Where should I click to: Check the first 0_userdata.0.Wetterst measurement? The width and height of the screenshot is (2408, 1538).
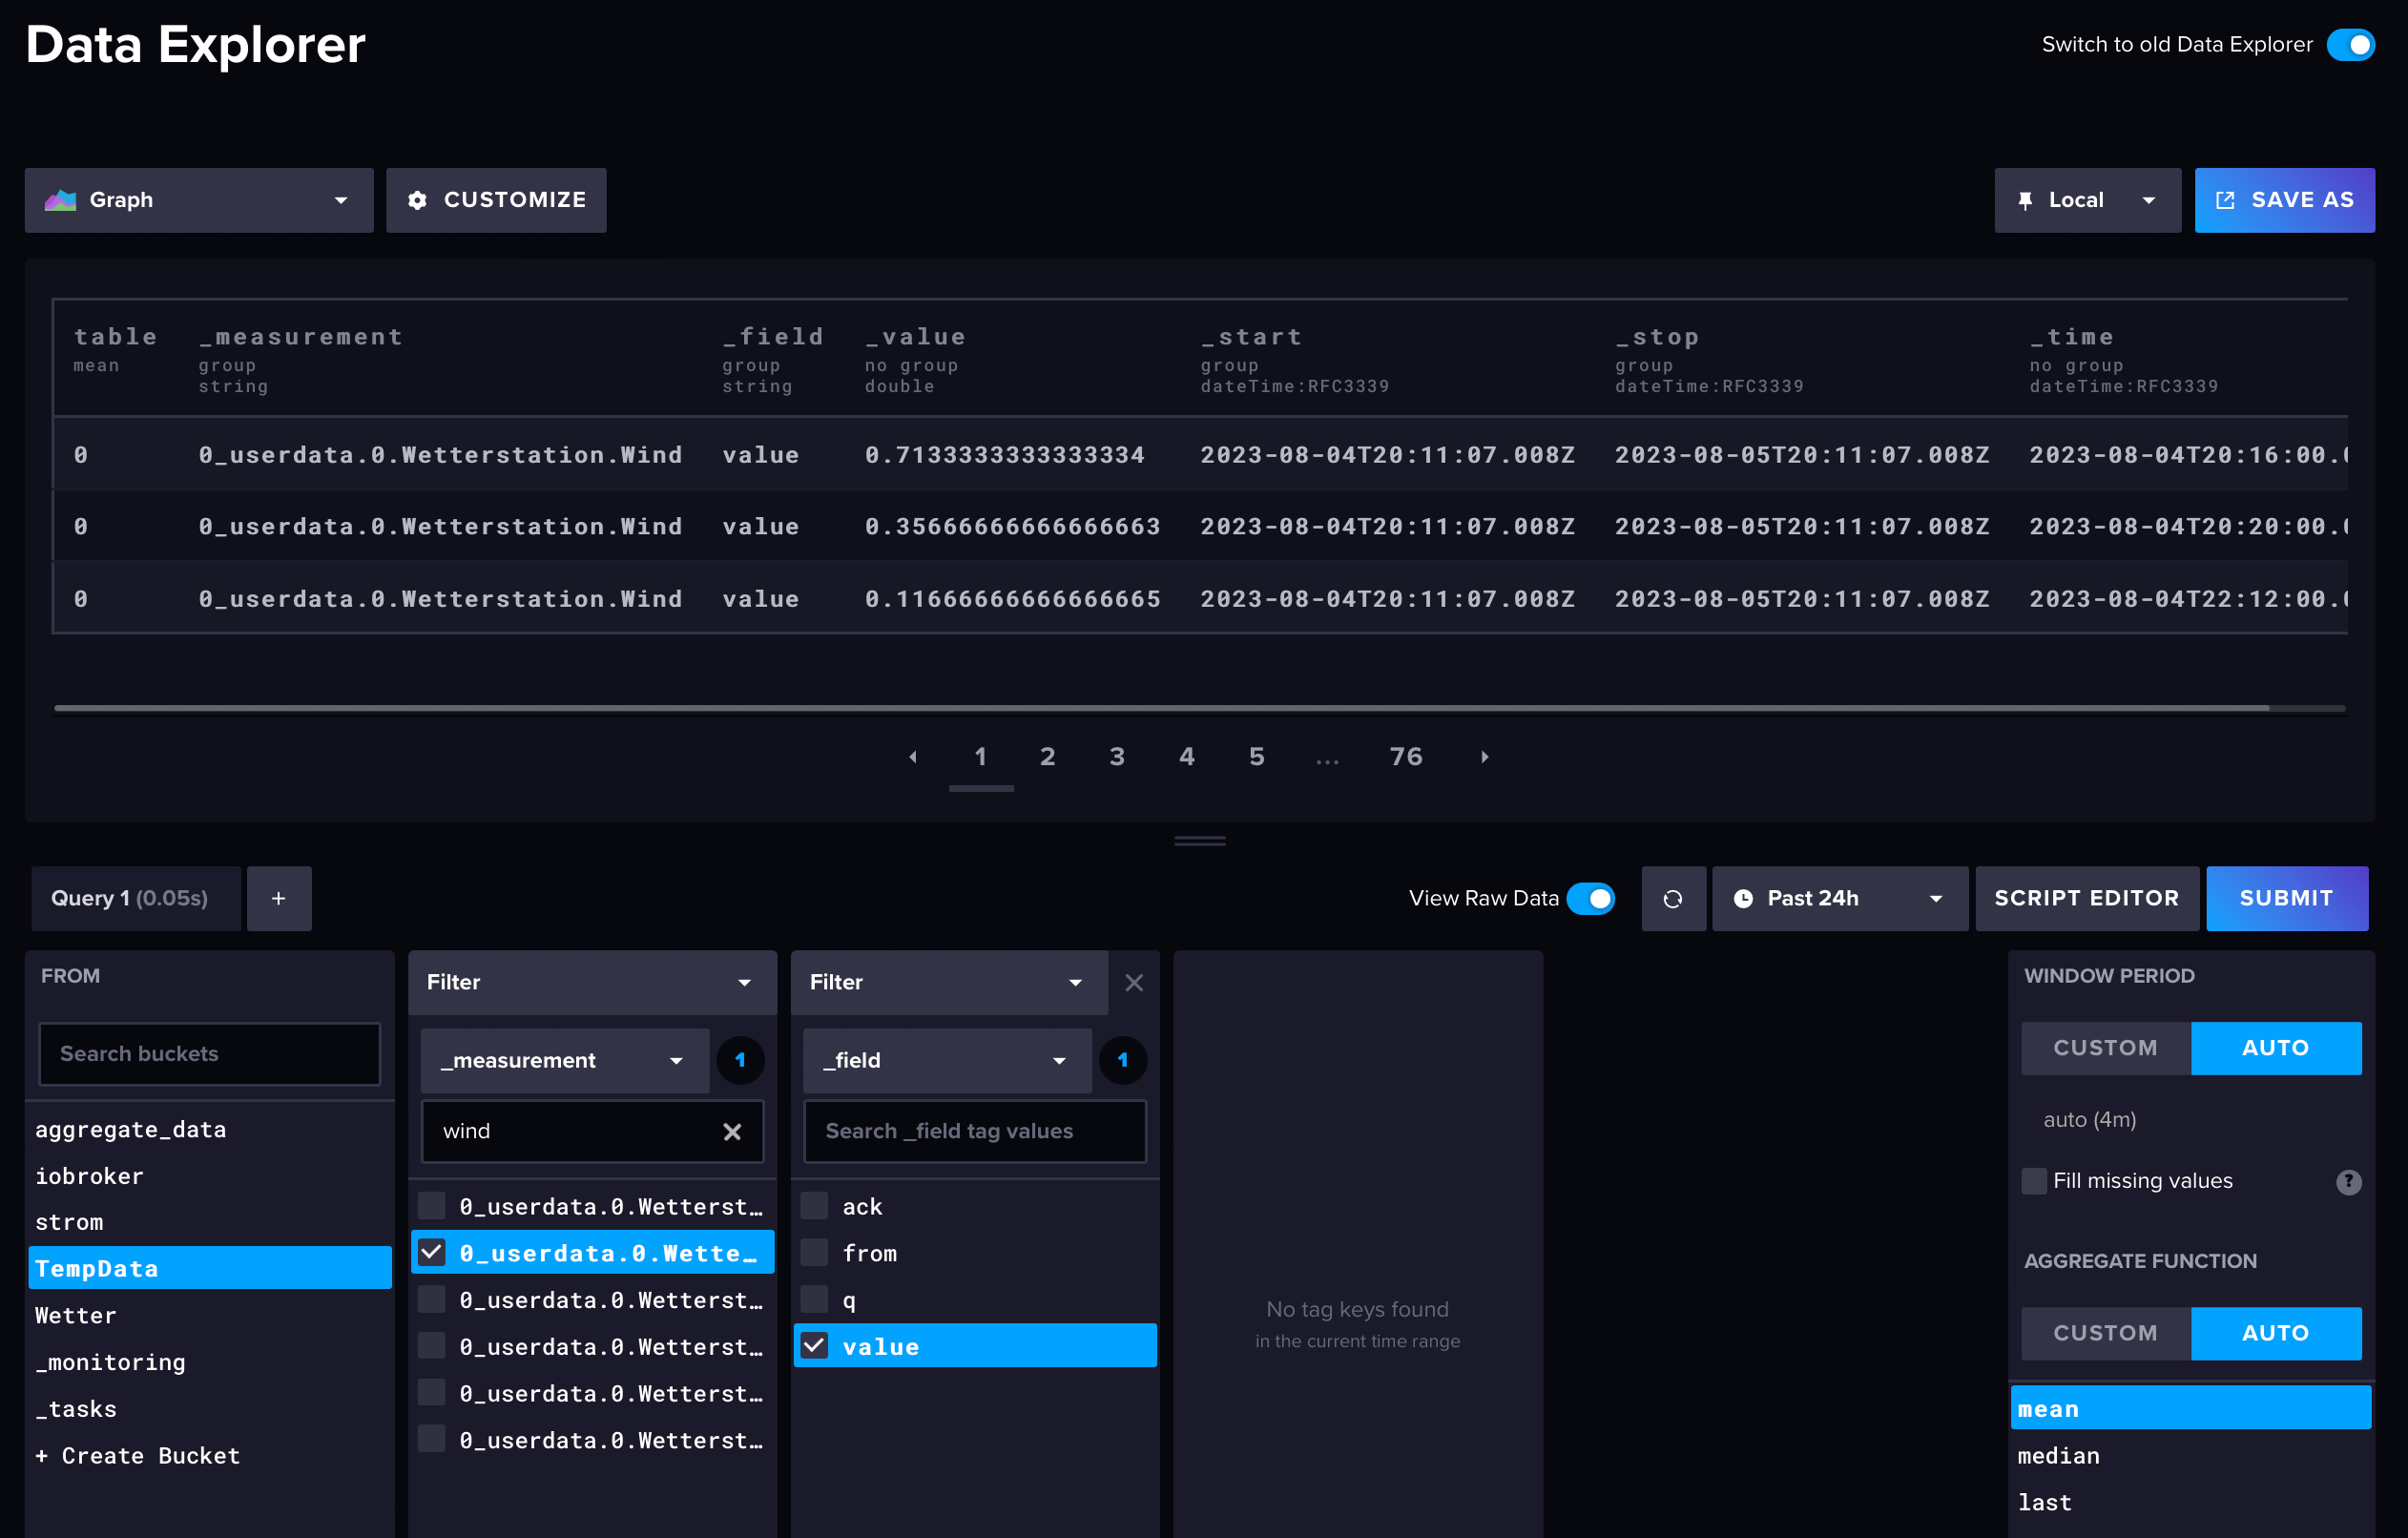[431, 1206]
